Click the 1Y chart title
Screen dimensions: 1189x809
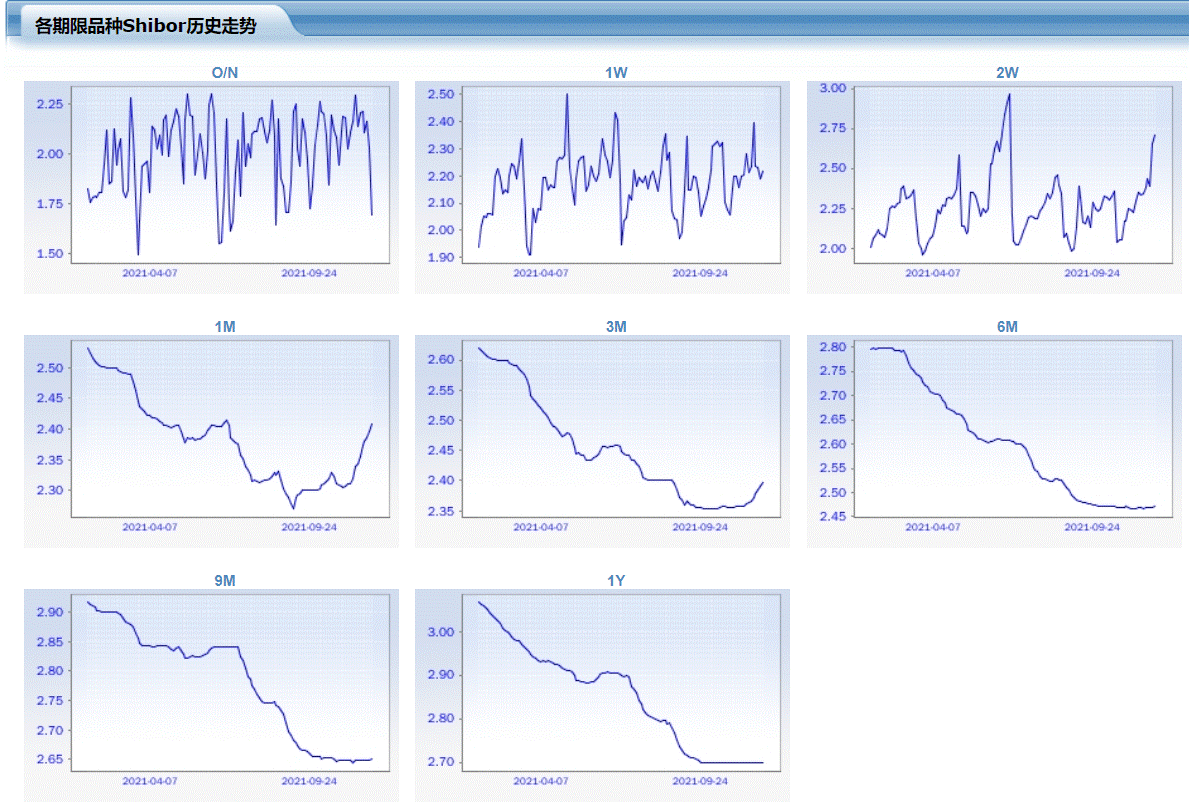click(x=616, y=581)
